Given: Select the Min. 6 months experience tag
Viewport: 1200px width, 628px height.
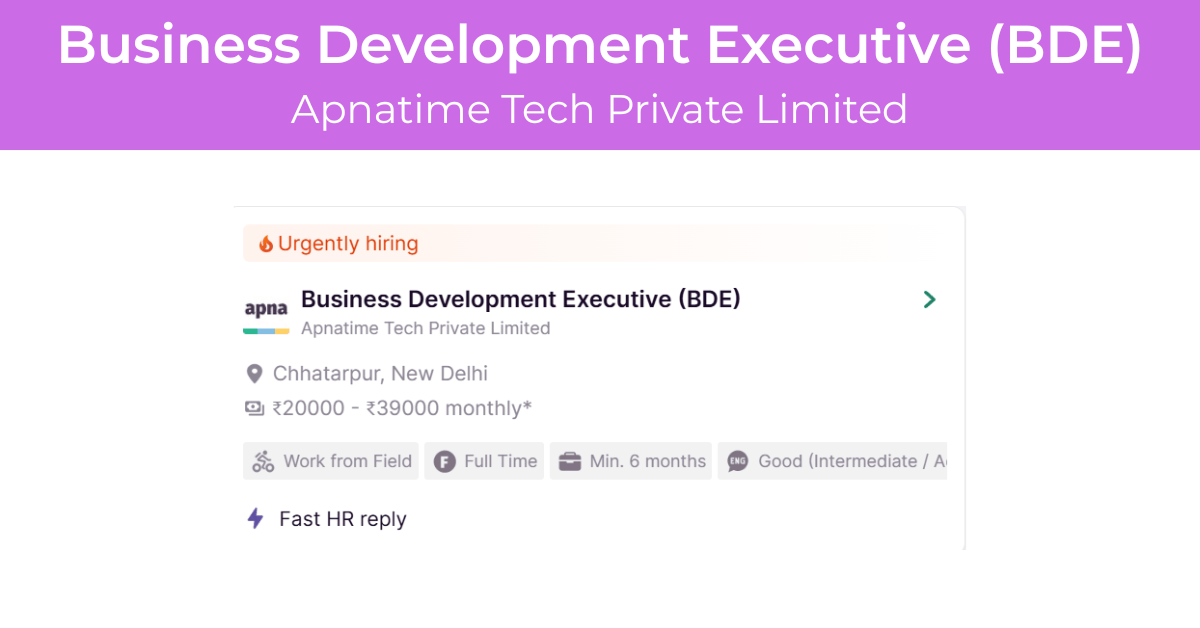Looking at the screenshot, I should point(631,461).
